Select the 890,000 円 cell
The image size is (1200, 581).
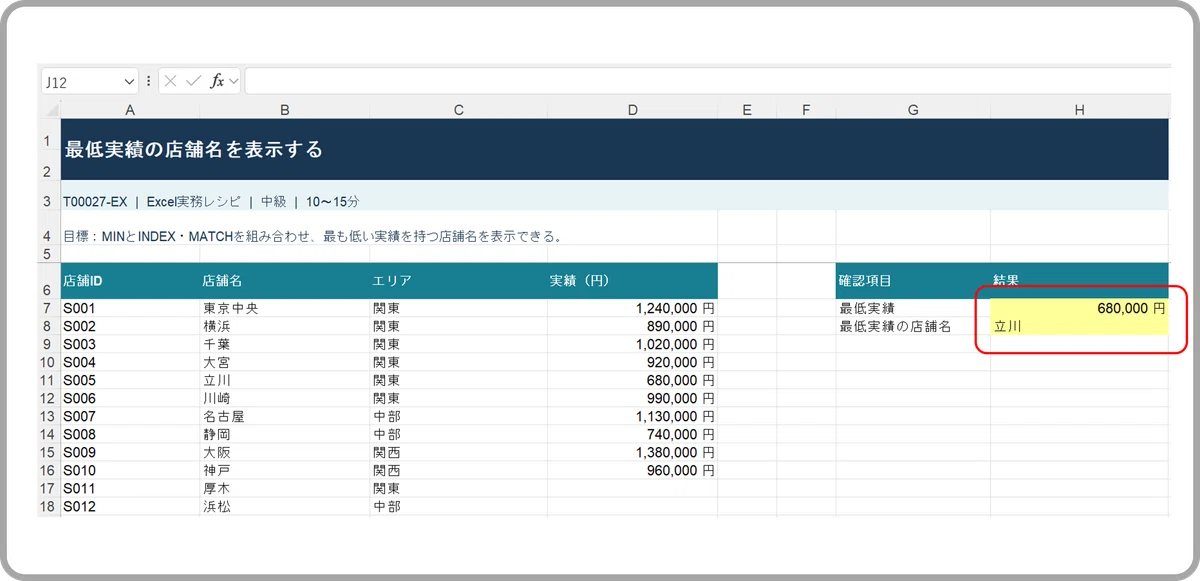(x=632, y=327)
